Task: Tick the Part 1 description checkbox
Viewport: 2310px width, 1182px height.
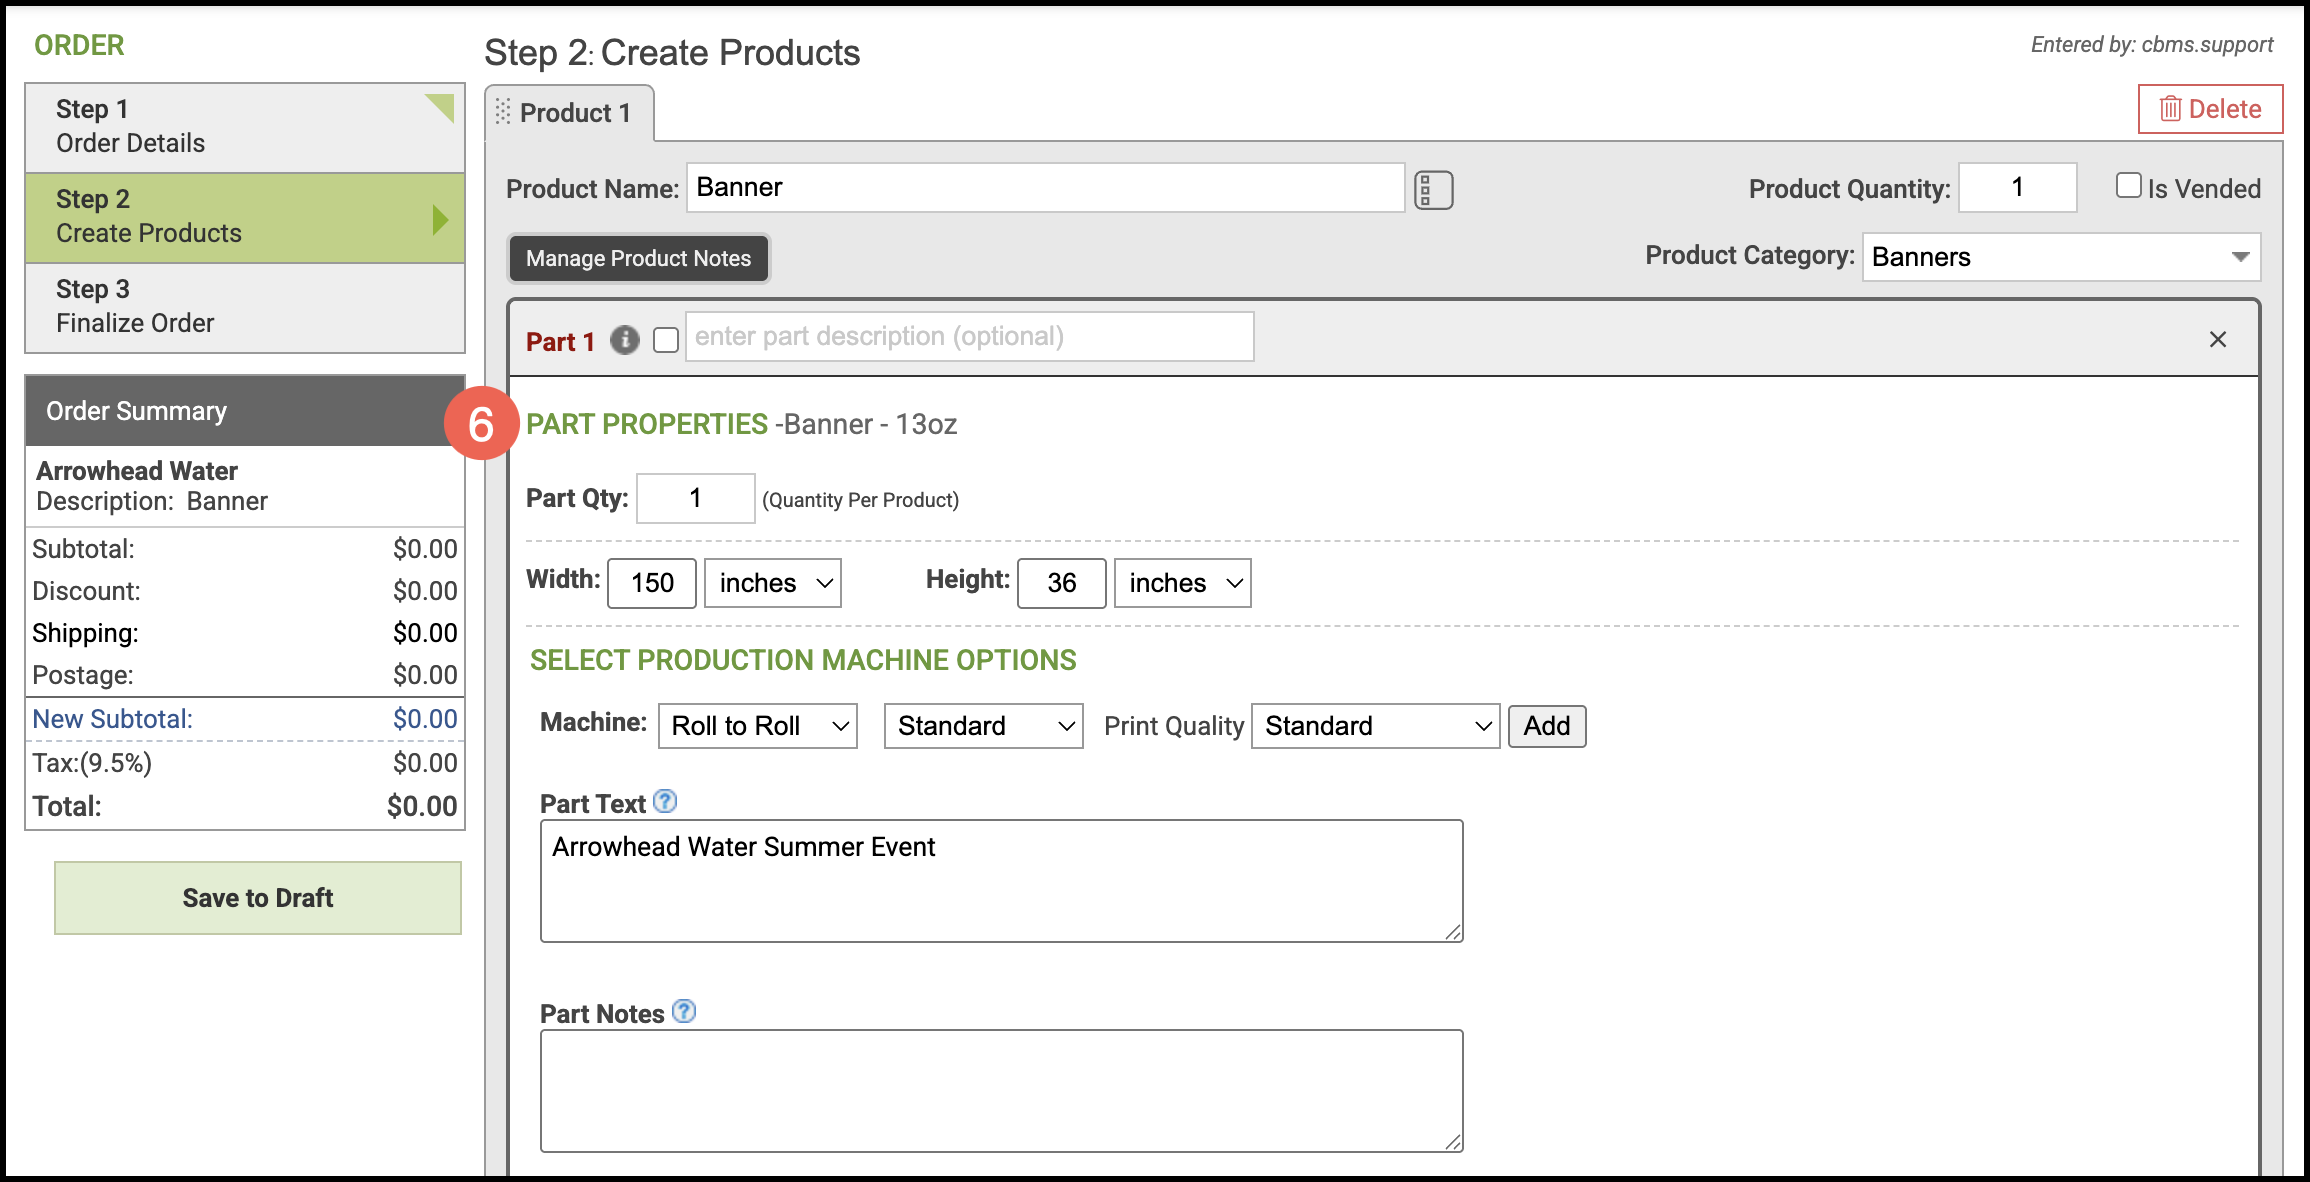Action: tap(666, 341)
